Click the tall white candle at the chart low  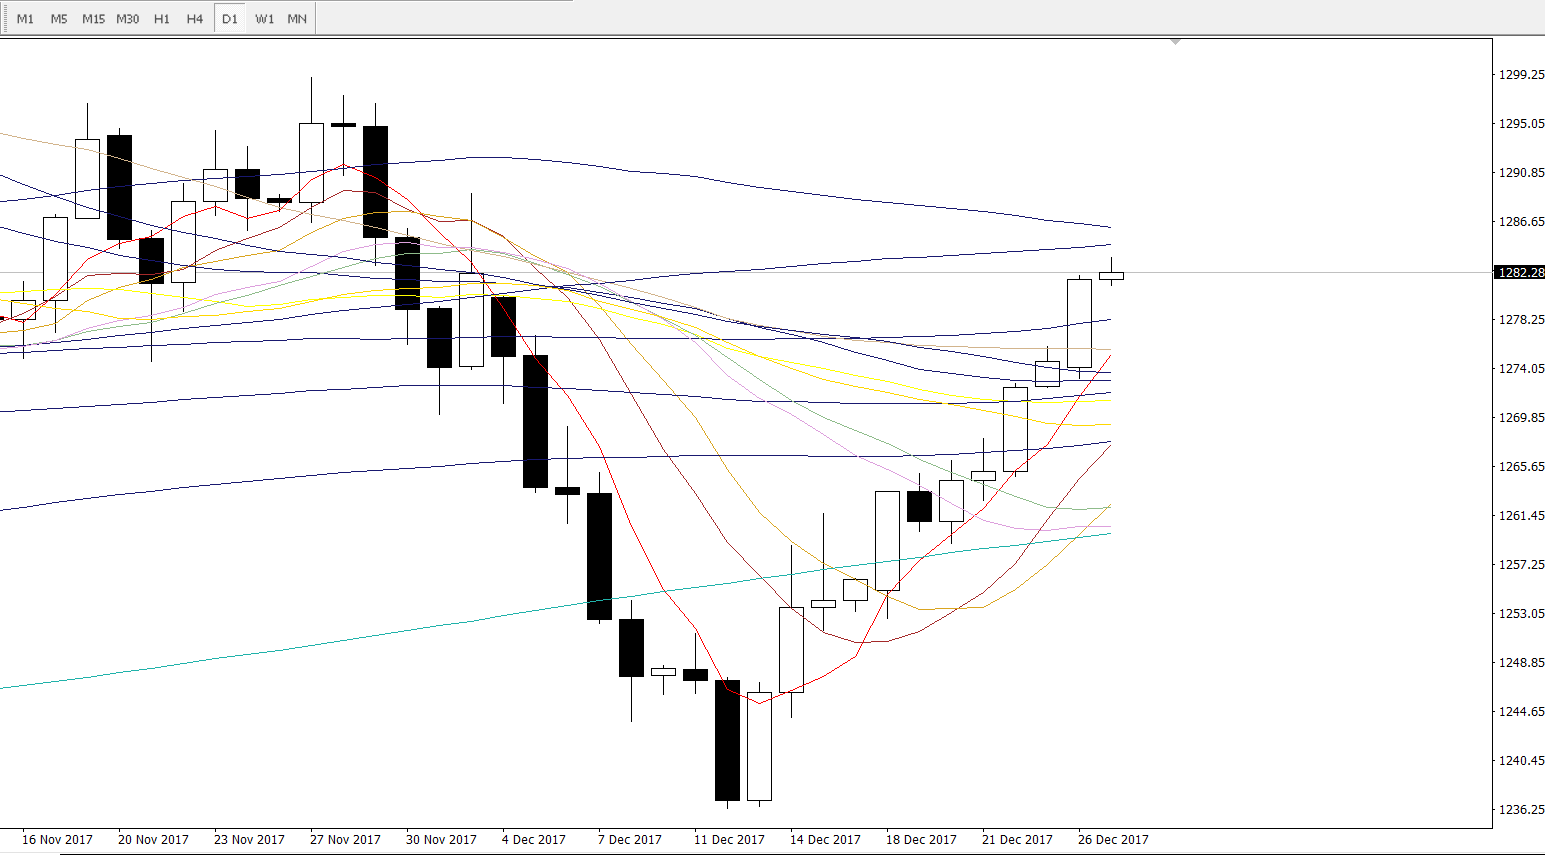click(759, 745)
